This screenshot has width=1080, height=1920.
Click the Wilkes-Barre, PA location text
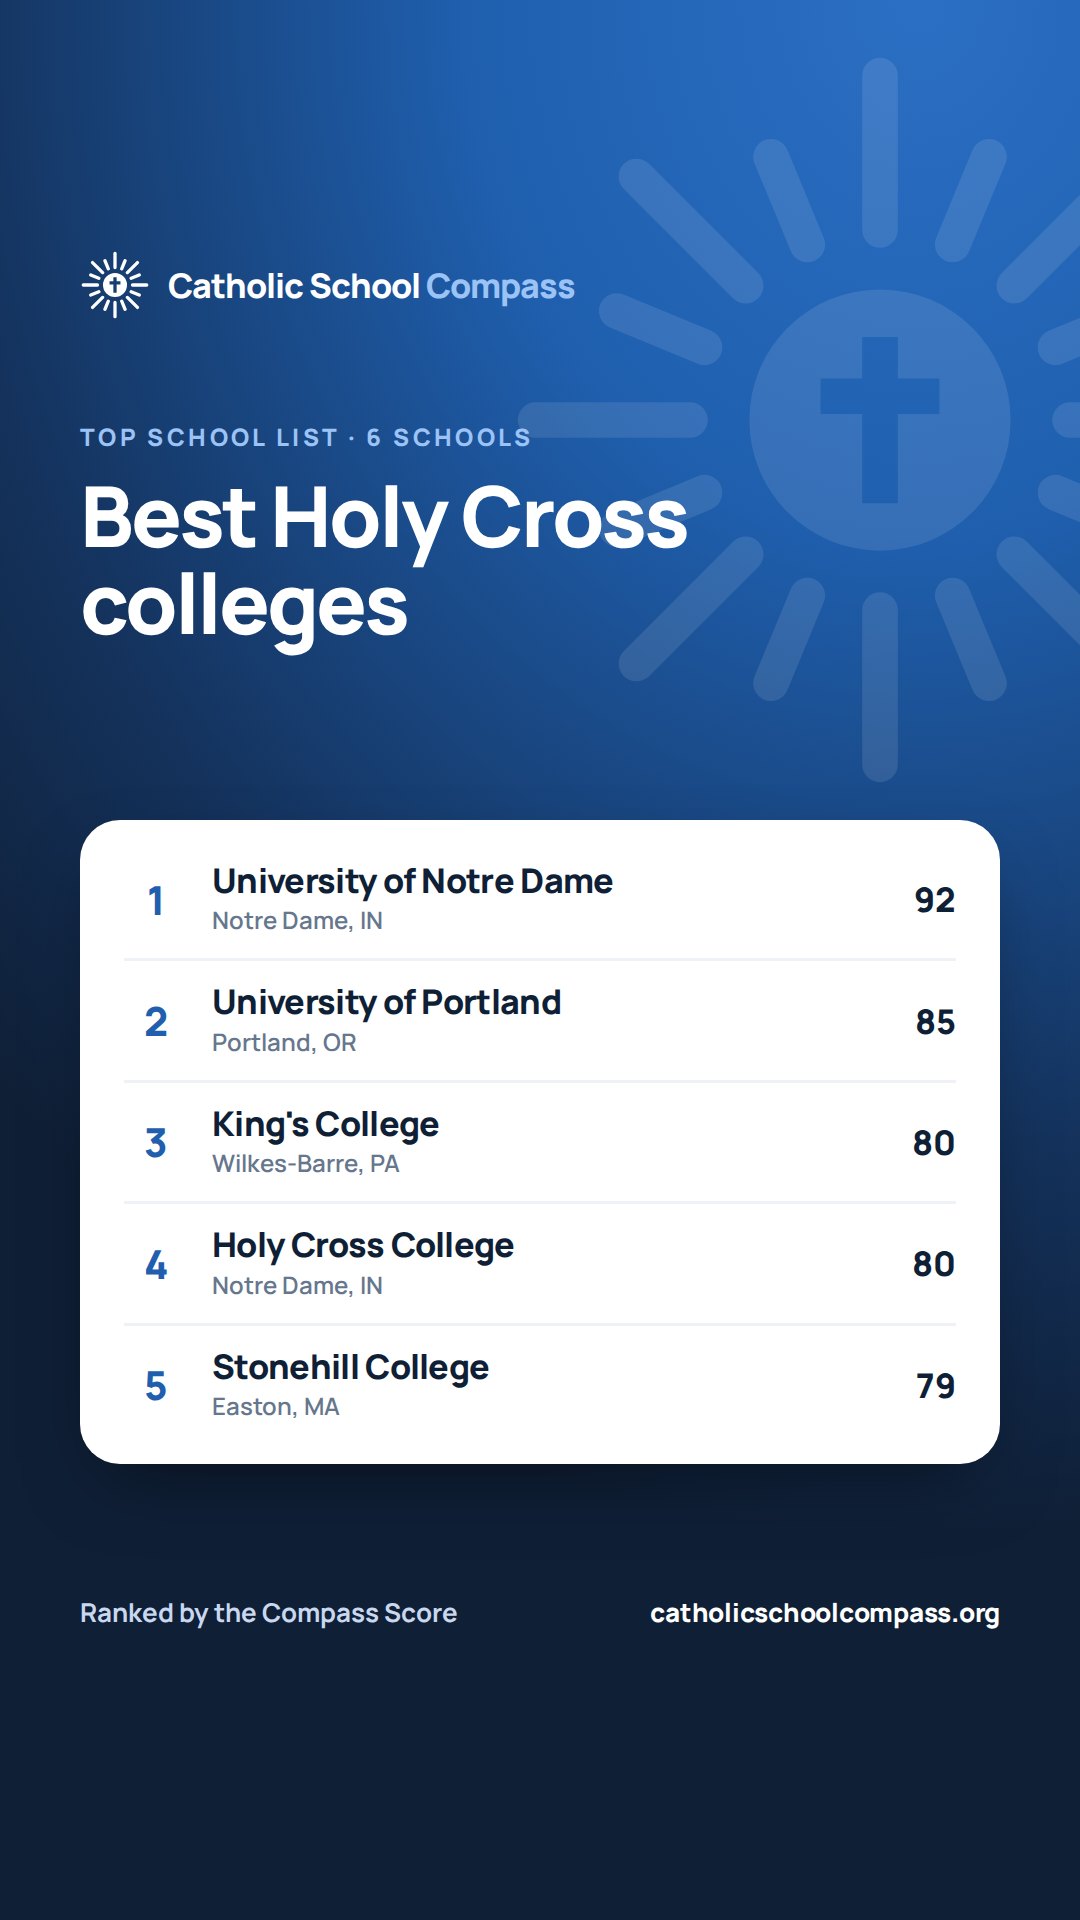[305, 1164]
